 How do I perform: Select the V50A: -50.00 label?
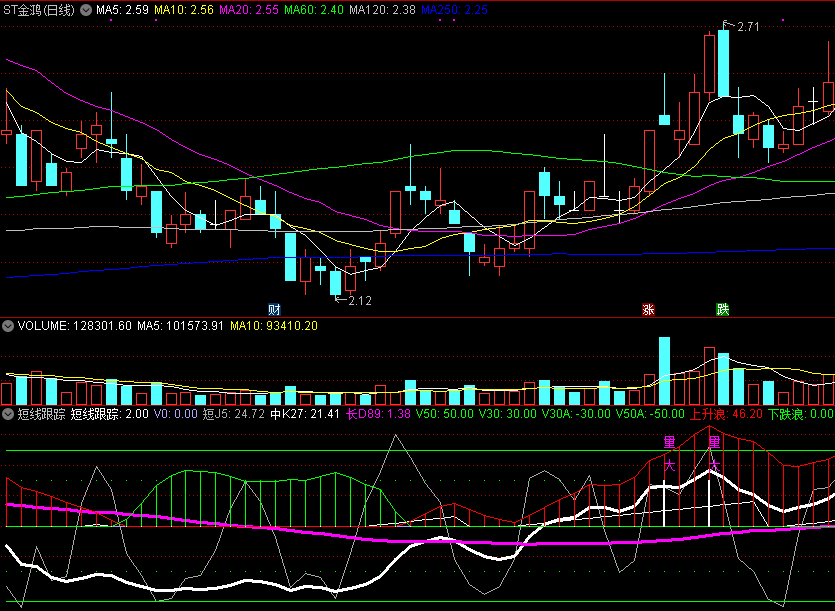(650, 413)
